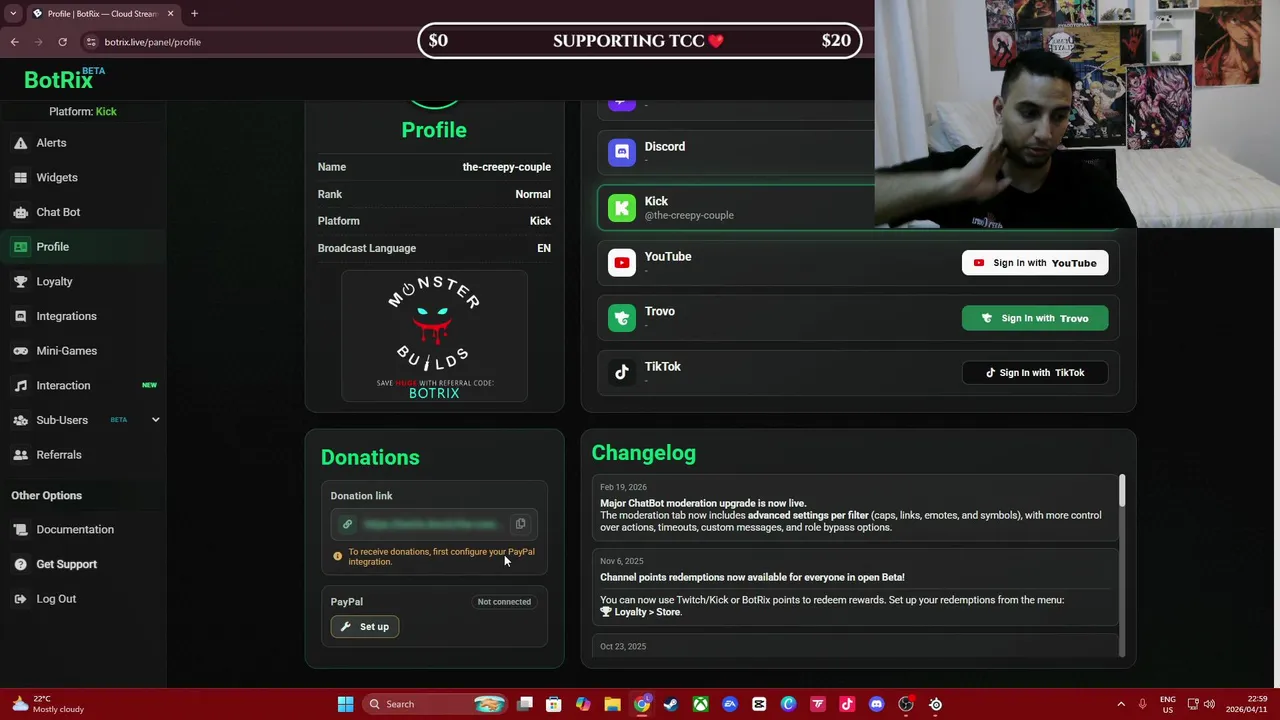Open Loyalty trophy icon
The height and width of the screenshot is (720, 1280).
(20, 282)
